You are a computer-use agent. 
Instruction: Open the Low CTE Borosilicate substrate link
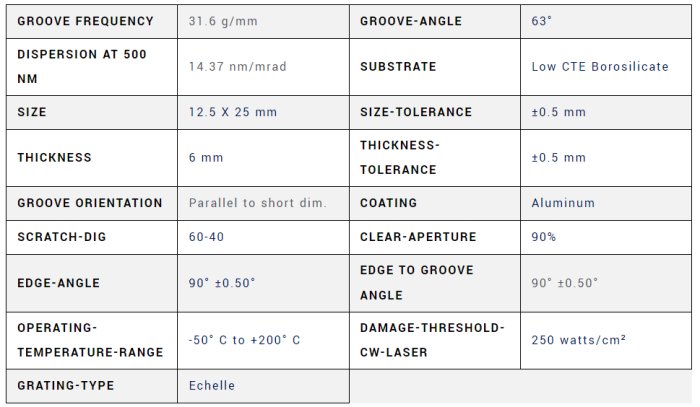click(600, 67)
